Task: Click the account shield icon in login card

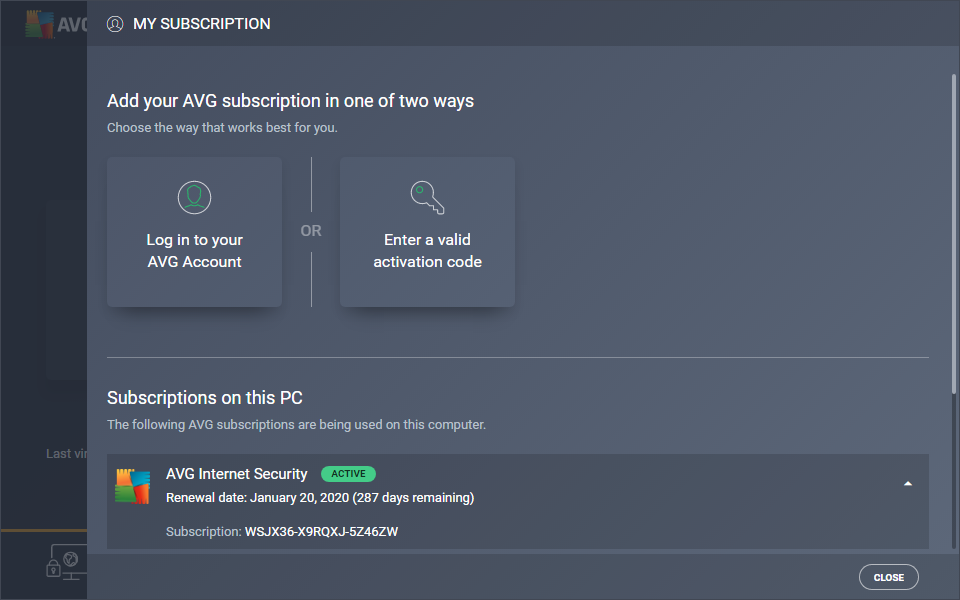Action: click(194, 197)
